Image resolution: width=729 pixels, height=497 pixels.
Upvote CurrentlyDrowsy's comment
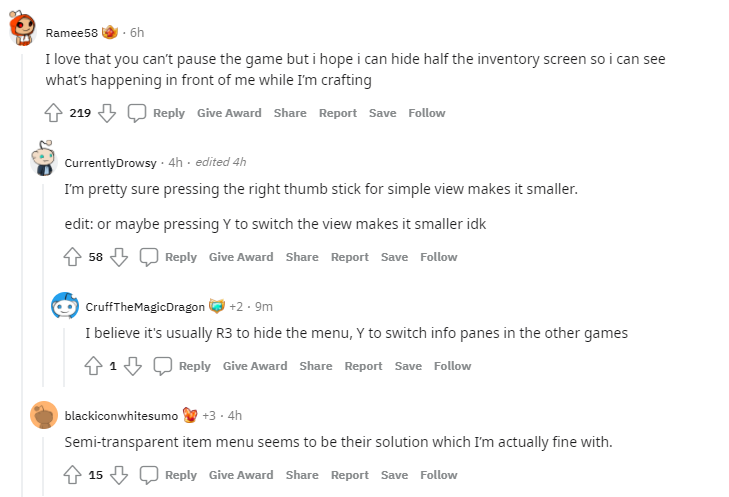72,257
